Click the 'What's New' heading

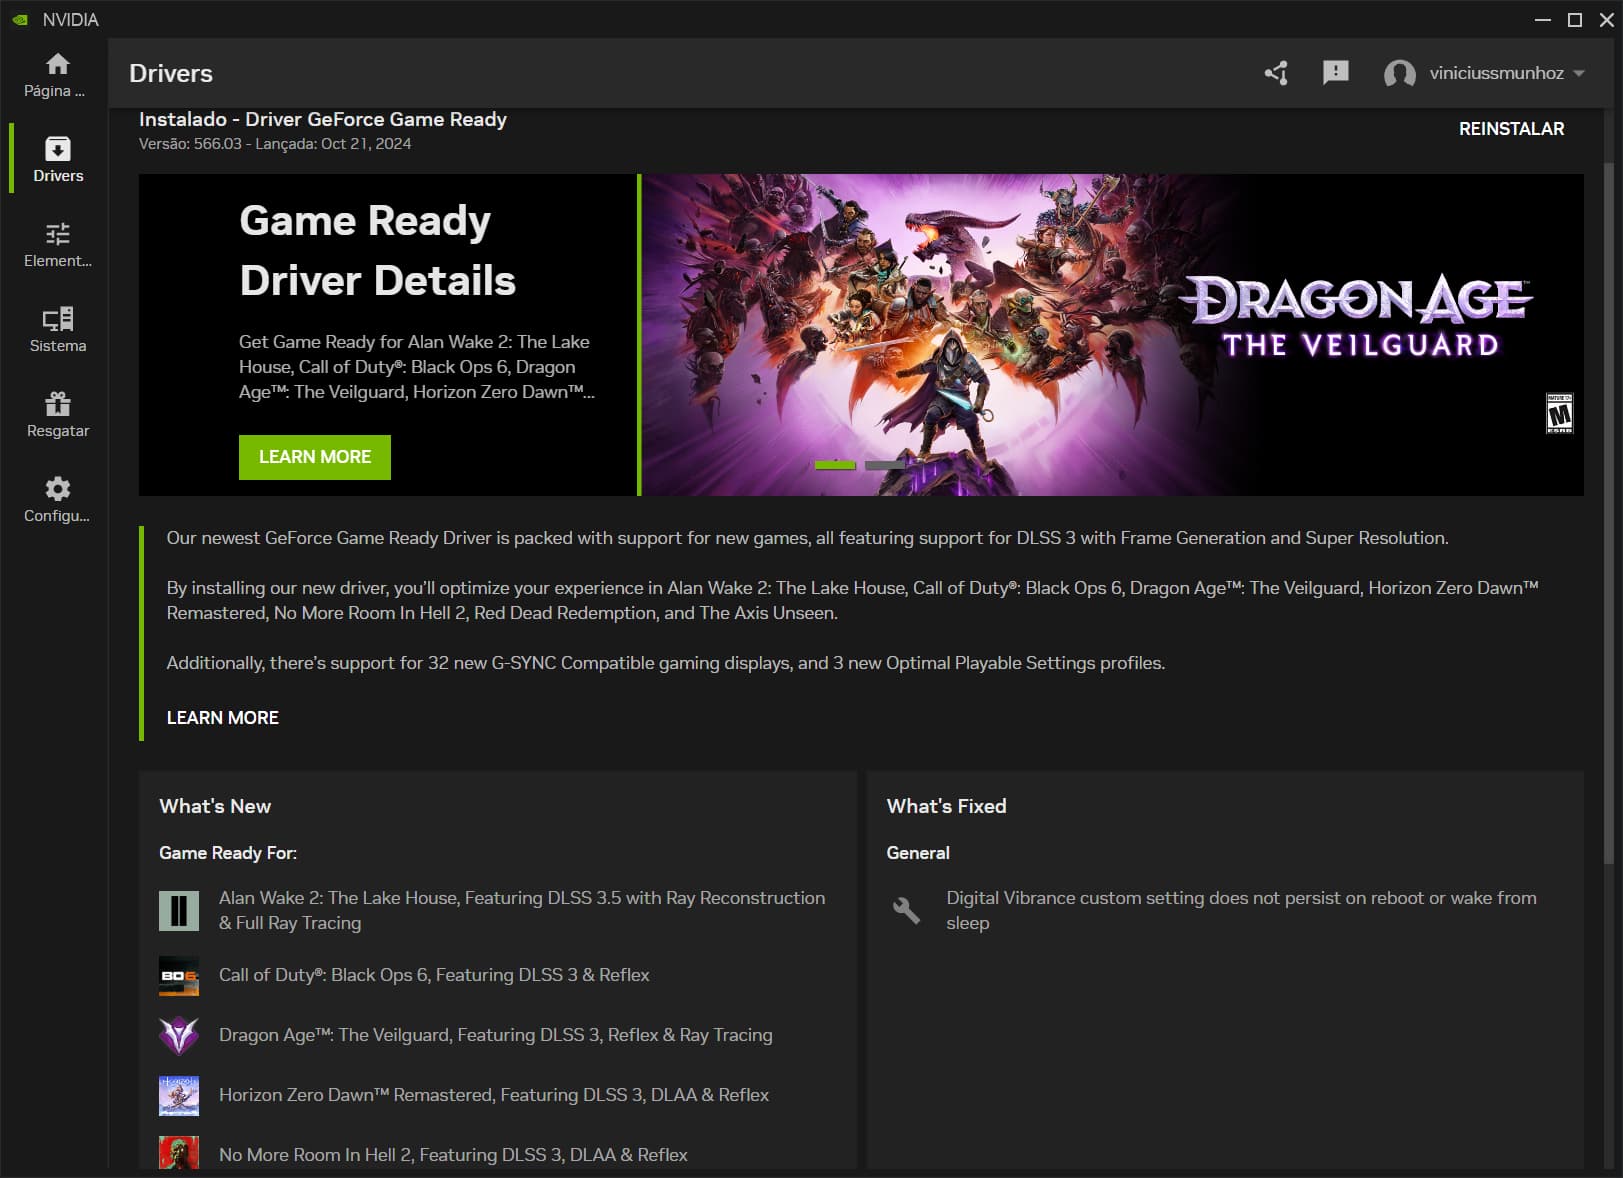(215, 806)
